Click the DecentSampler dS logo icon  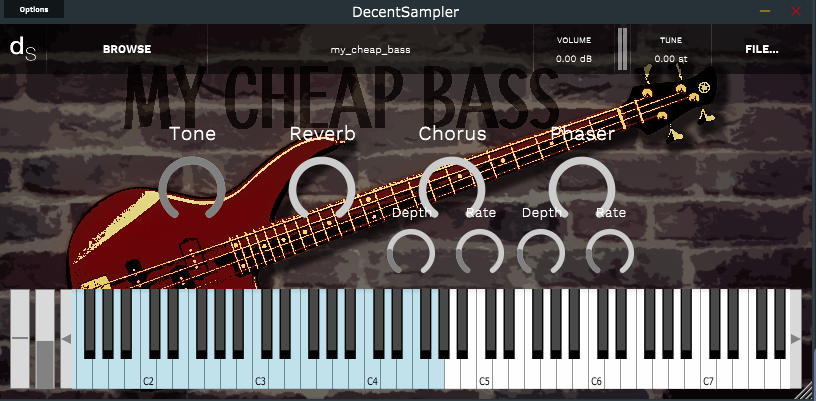pos(23,49)
